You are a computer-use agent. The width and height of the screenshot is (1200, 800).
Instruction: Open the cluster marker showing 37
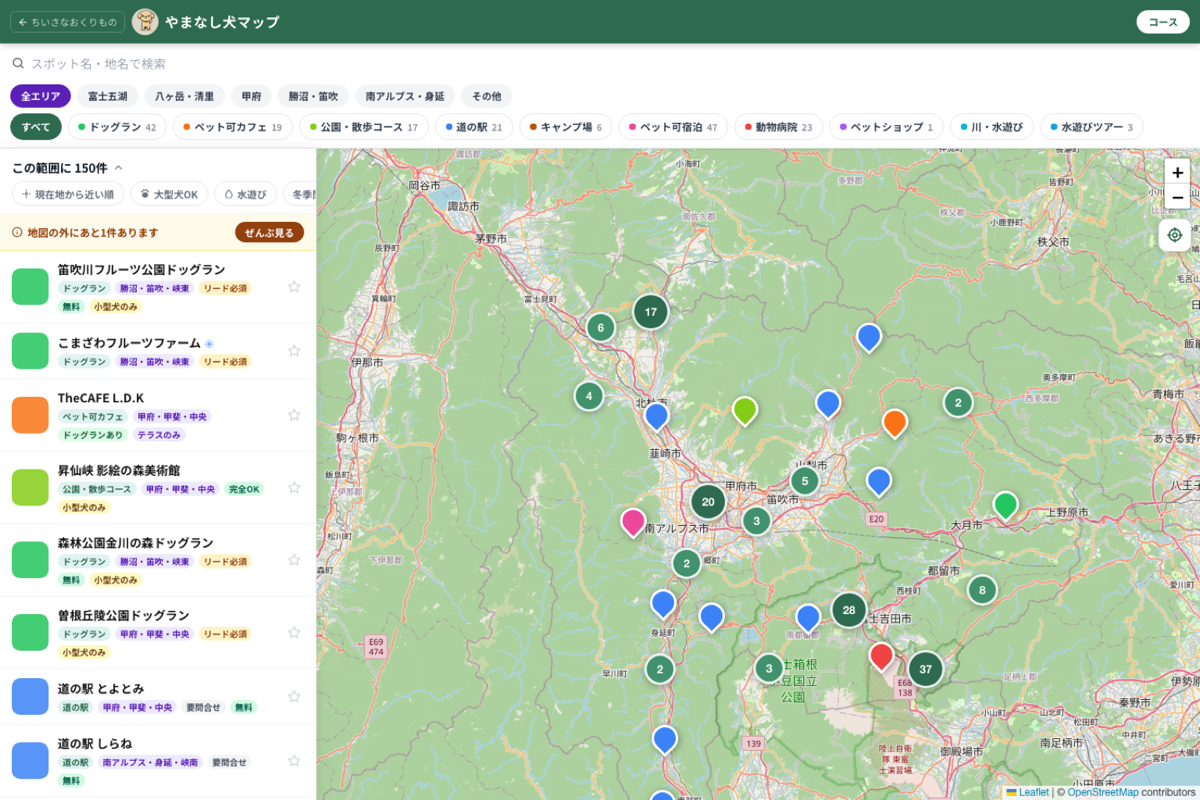[926, 669]
